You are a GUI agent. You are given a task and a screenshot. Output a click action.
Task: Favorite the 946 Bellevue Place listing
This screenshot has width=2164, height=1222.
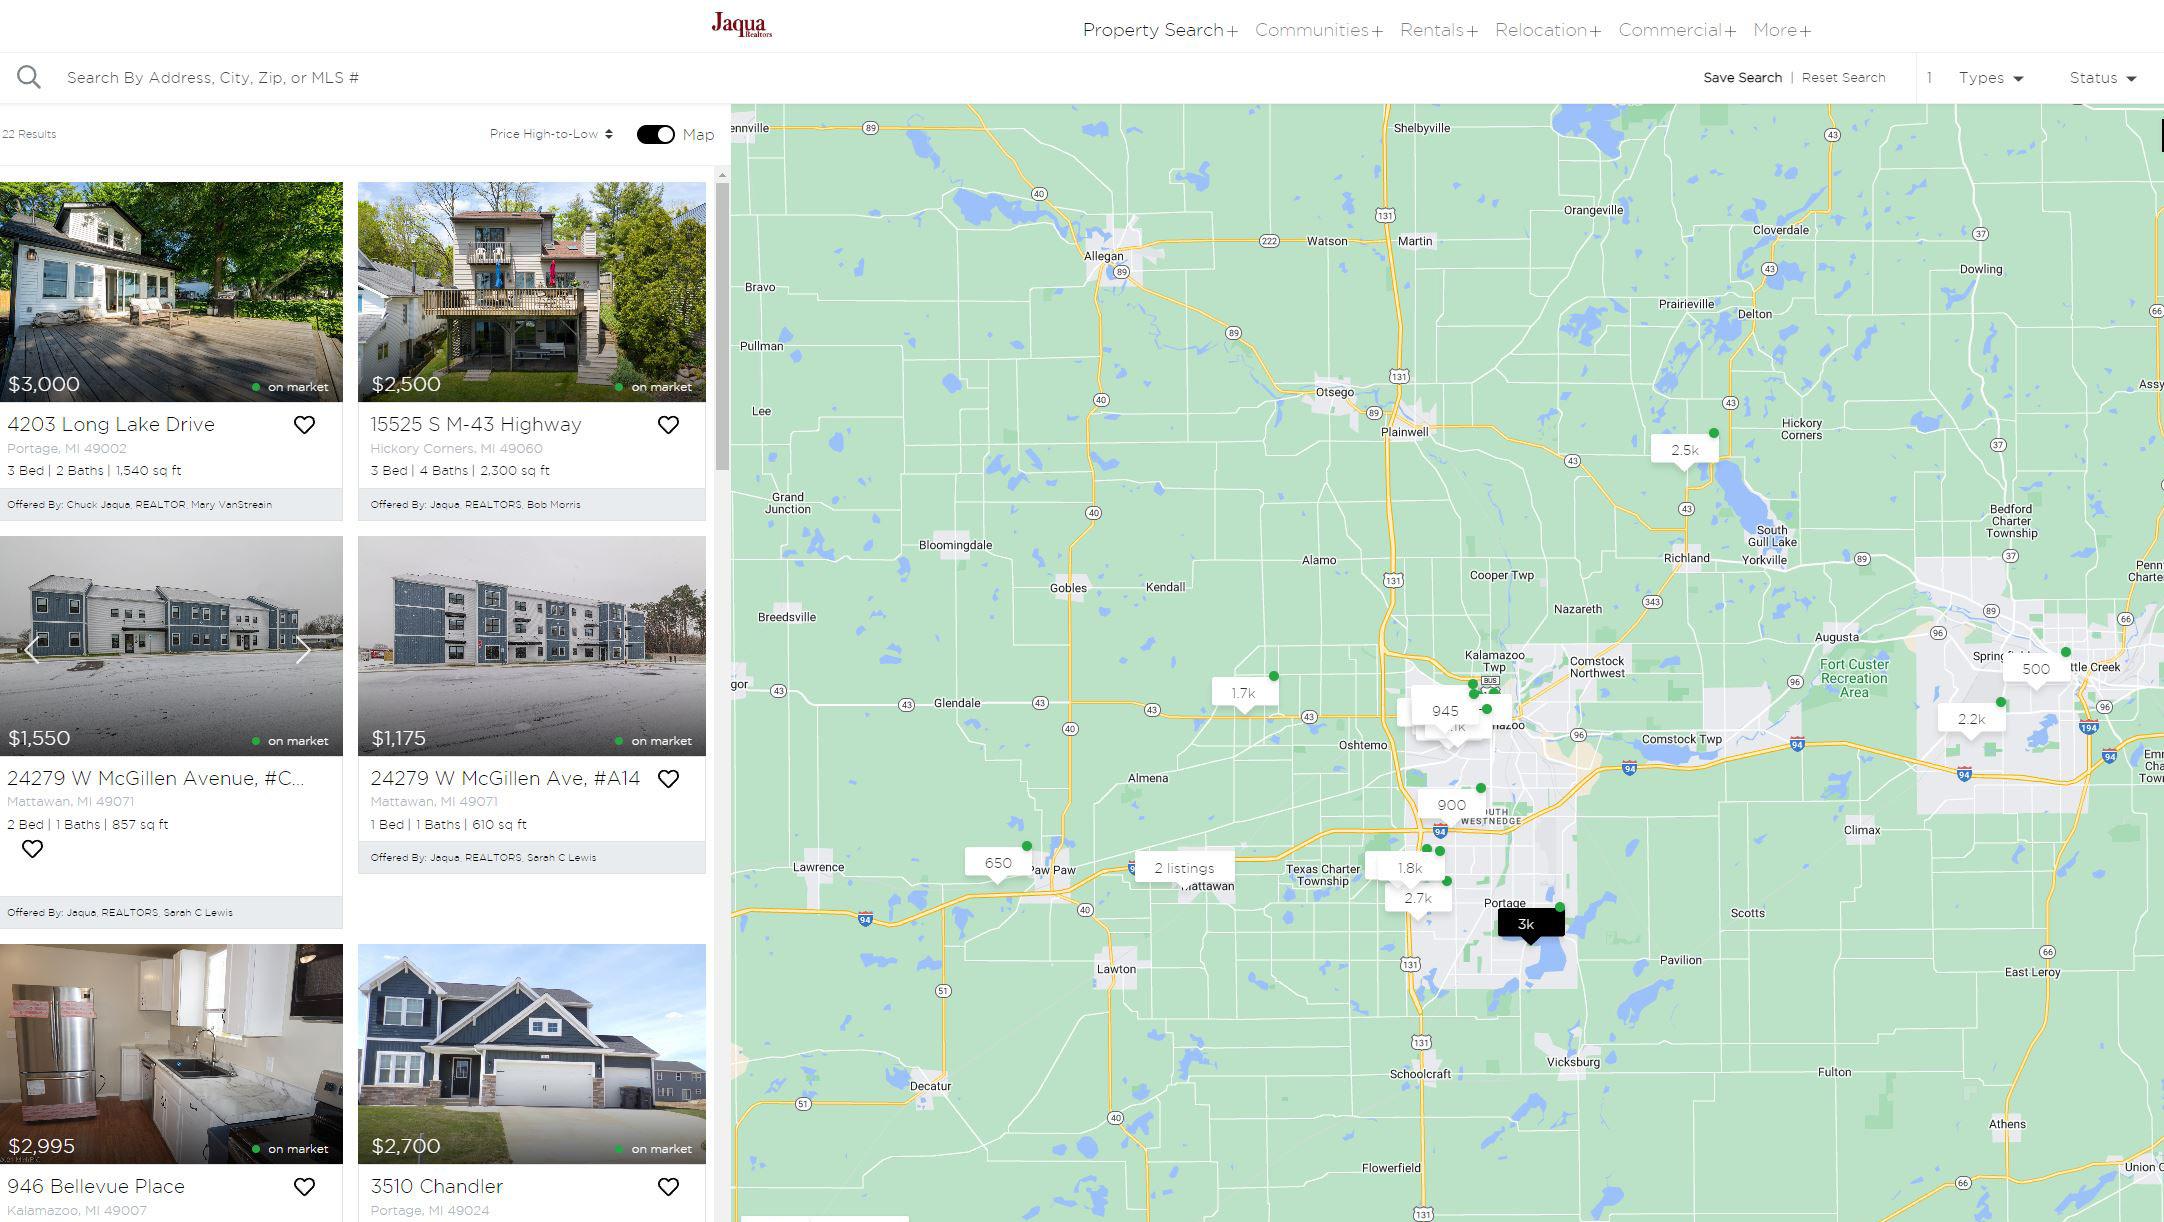(304, 1187)
